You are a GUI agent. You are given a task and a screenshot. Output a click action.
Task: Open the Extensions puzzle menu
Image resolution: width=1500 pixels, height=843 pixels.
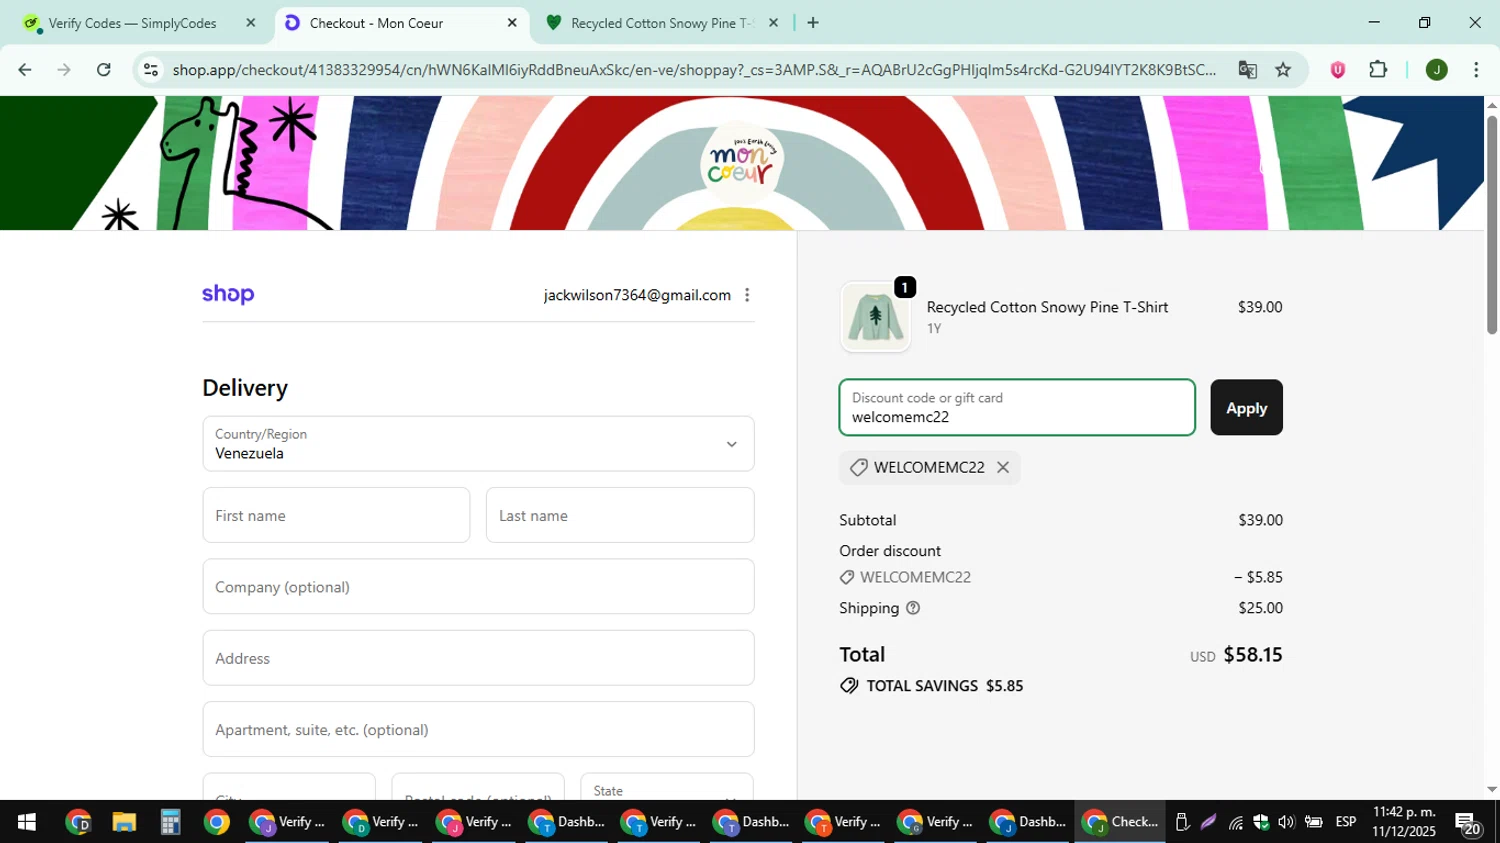point(1378,69)
